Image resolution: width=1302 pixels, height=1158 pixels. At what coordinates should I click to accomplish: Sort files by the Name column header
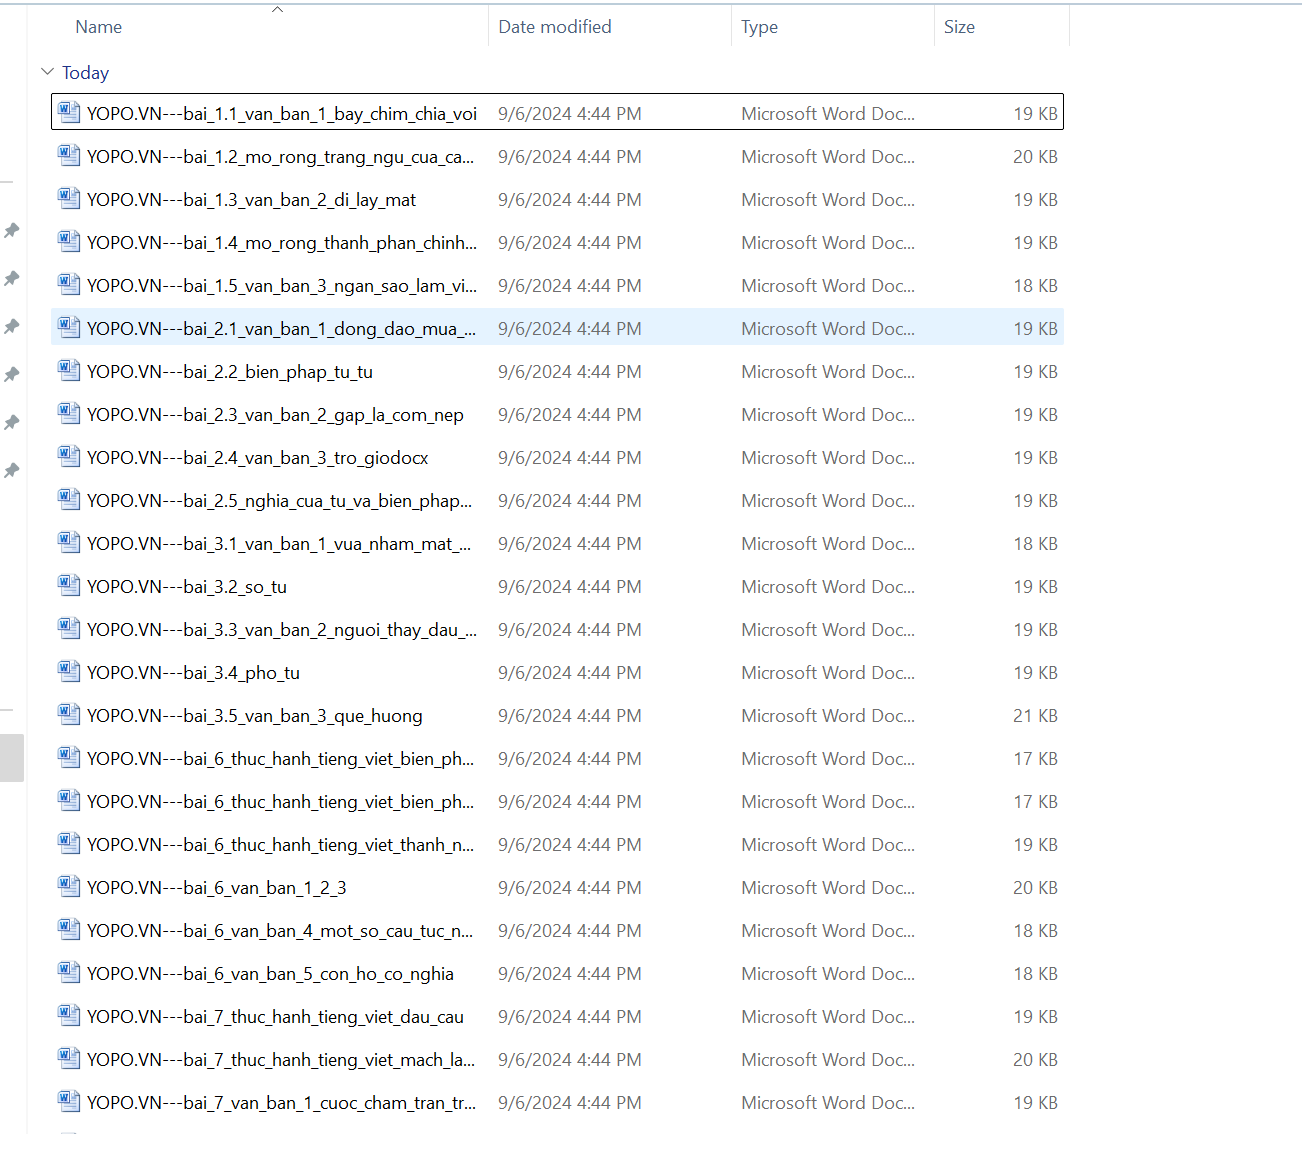(99, 27)
